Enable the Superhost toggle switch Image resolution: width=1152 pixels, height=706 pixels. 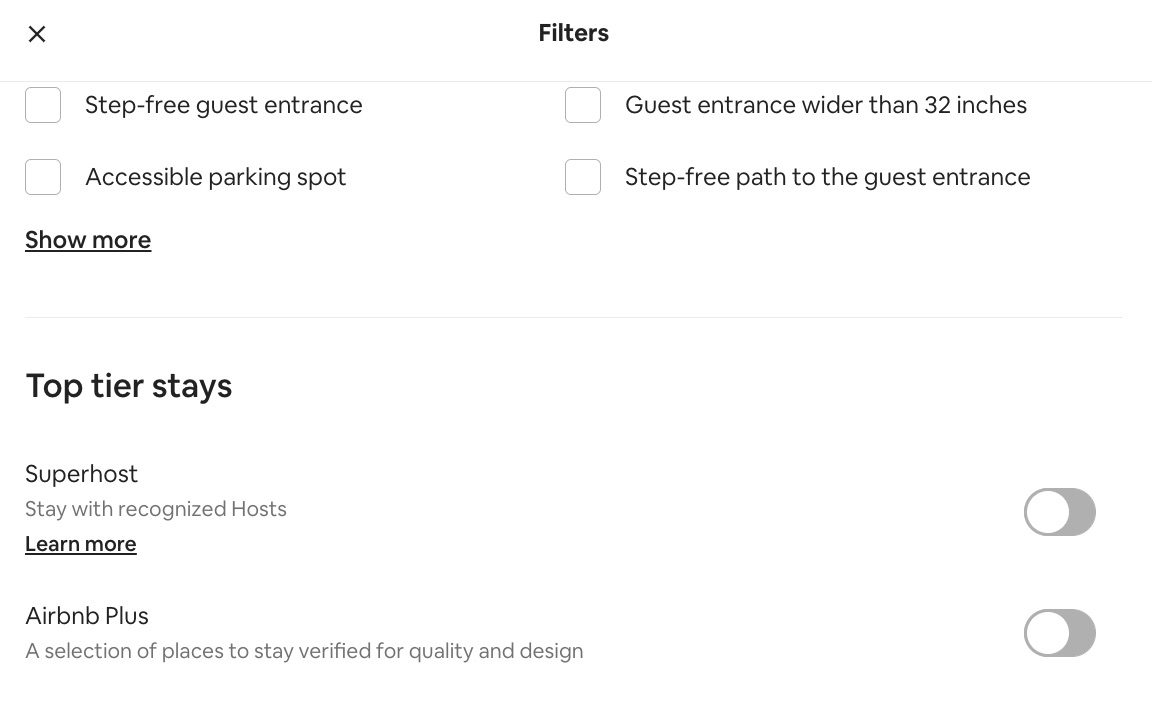(x=1059, y=512)
